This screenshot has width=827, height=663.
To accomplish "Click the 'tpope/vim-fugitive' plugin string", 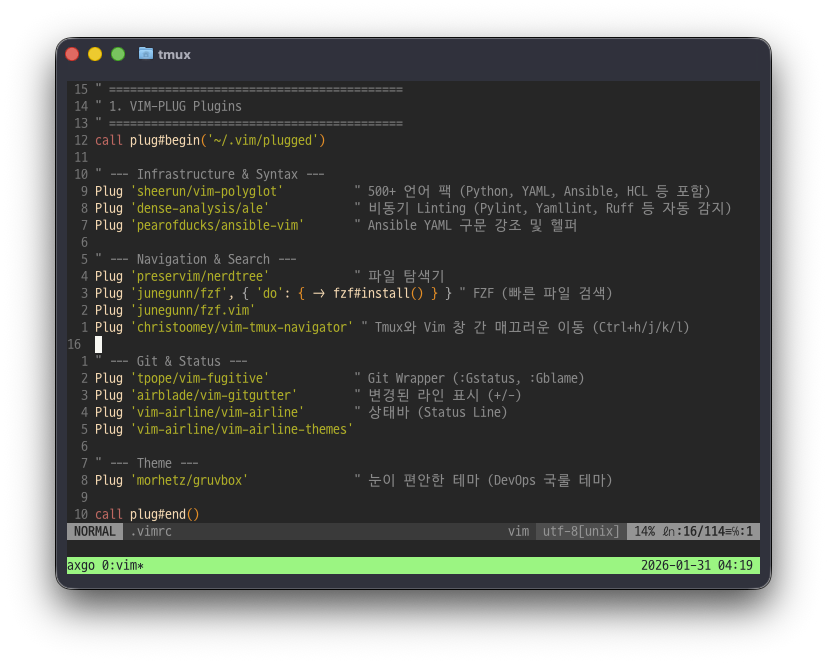I will coord(199,378).
